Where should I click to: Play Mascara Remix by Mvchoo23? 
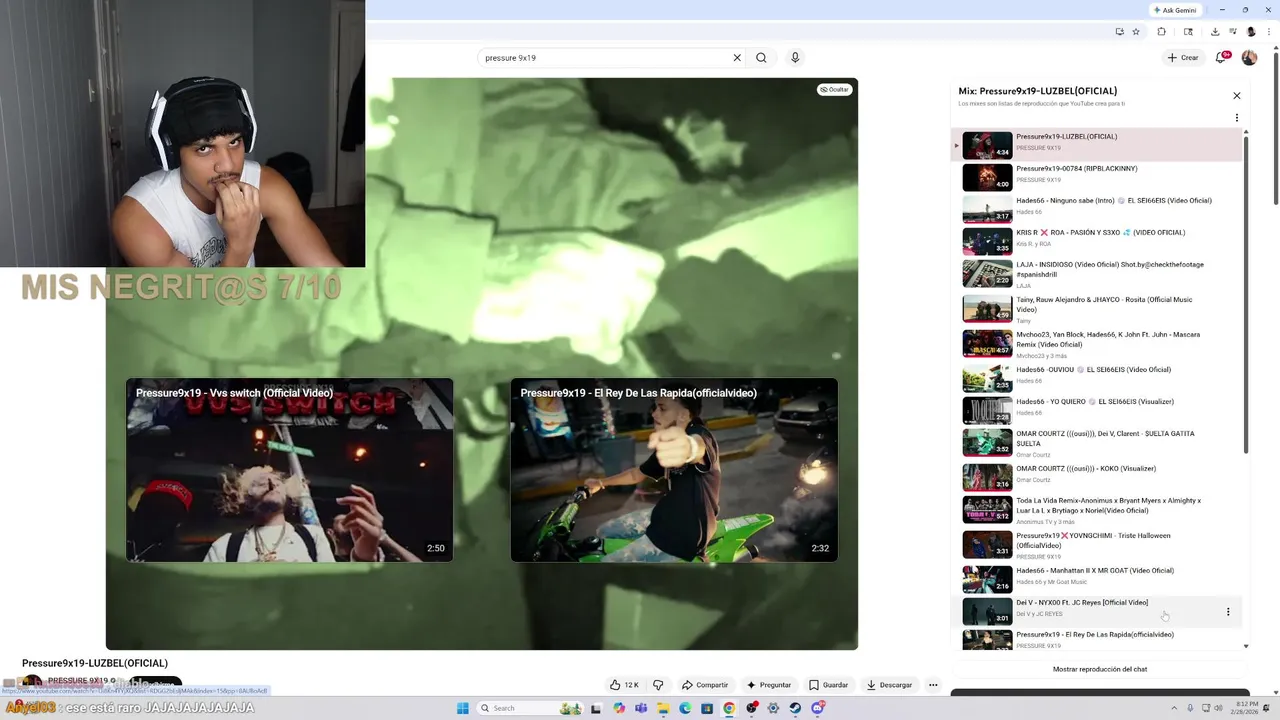click(x=1096, y=343)
